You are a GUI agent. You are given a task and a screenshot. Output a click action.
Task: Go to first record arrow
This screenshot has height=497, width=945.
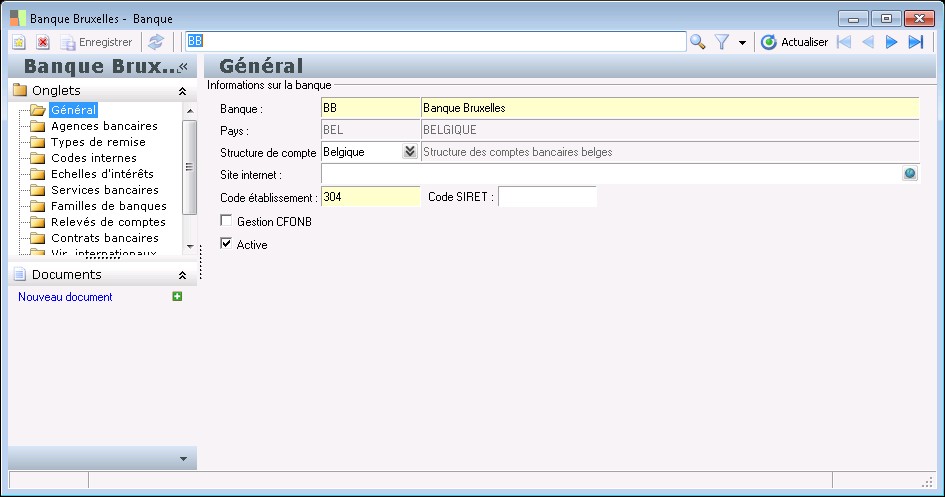click(x=844, y=42)
